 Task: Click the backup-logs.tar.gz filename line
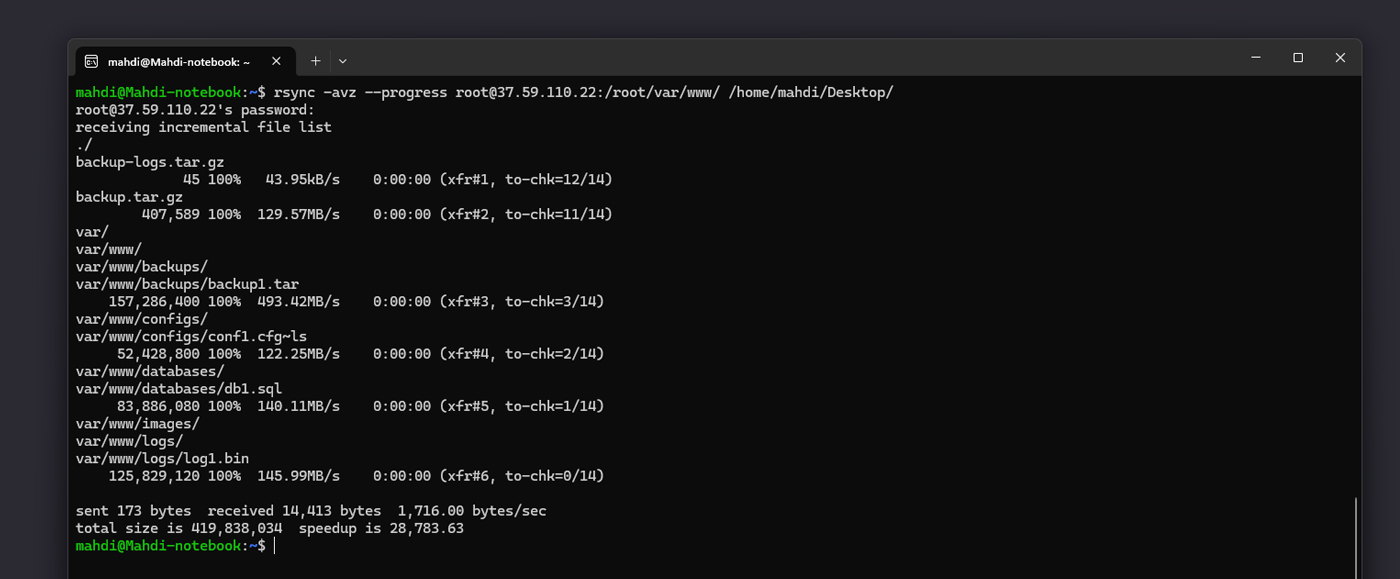pyautogui.click(x=150, y=162)
